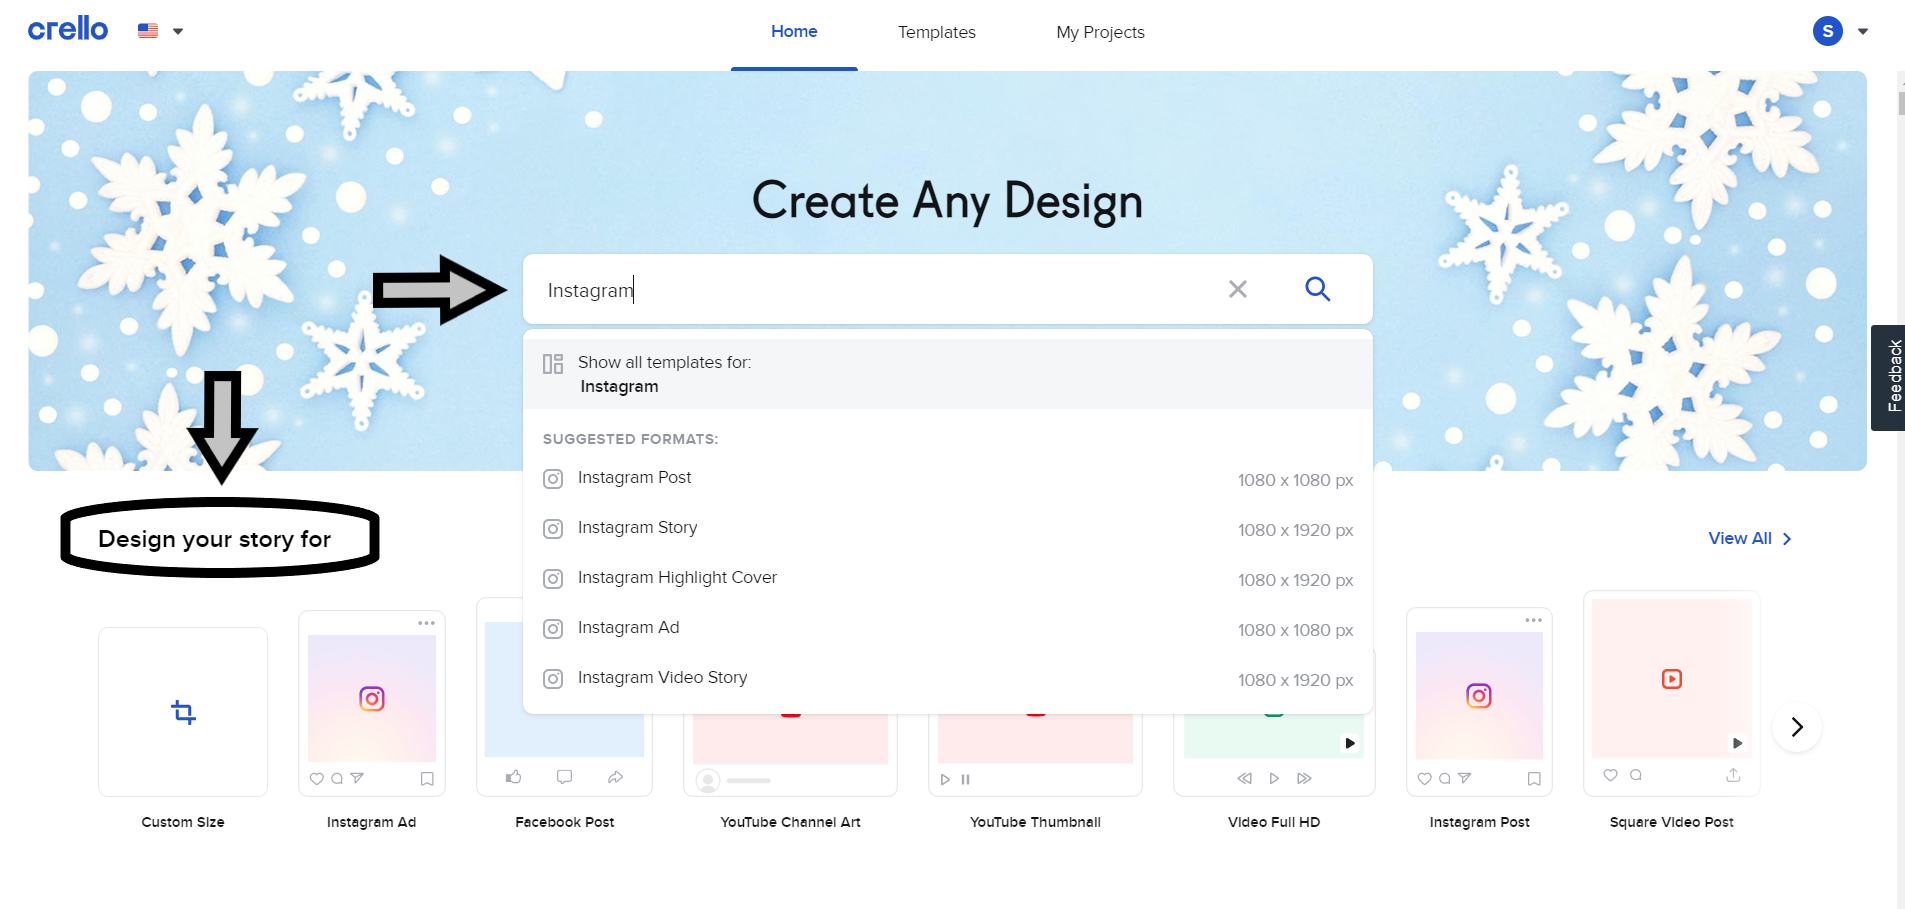Image resolution: width=1905 pixels, height=909 pixels.
Task: Click share arrow icon on Facebook Post card
Action: 616,776
